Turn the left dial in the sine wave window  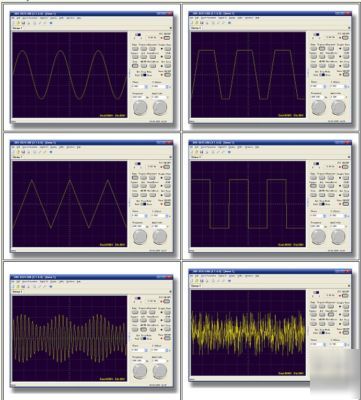(140, 108)
